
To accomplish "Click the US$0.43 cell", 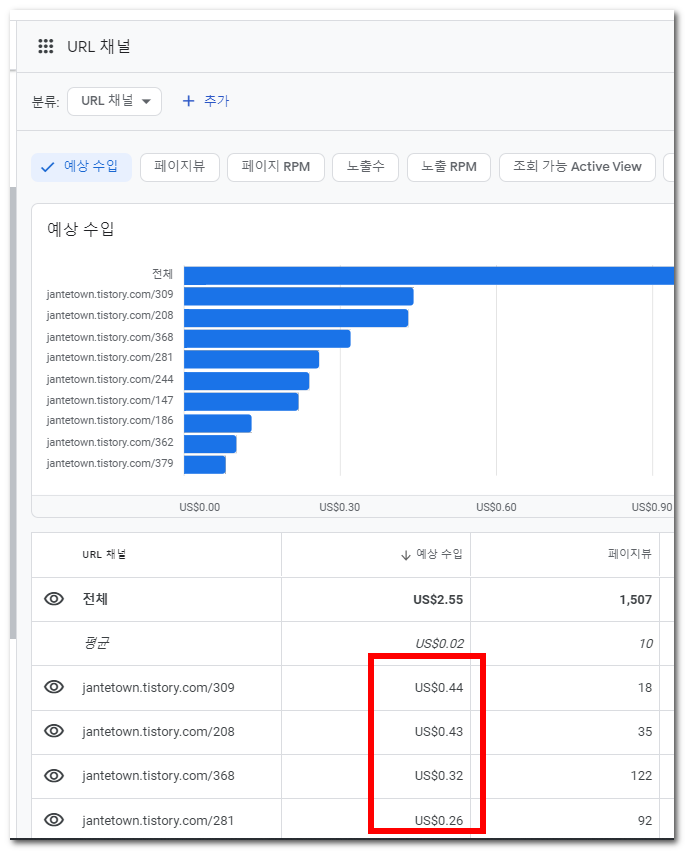I will point(439,732).
